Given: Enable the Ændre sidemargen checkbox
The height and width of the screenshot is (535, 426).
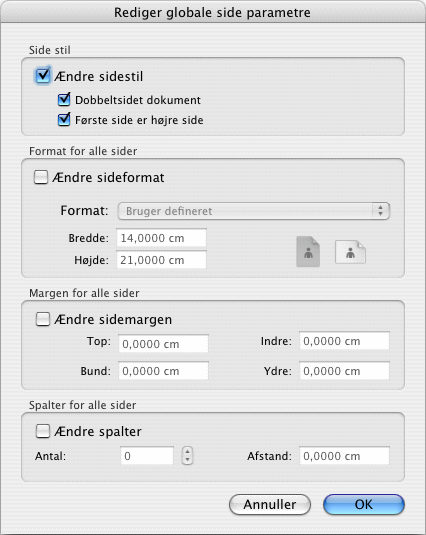Looking at the screenshot, I should pyautogui.click(x=43, y=319).
